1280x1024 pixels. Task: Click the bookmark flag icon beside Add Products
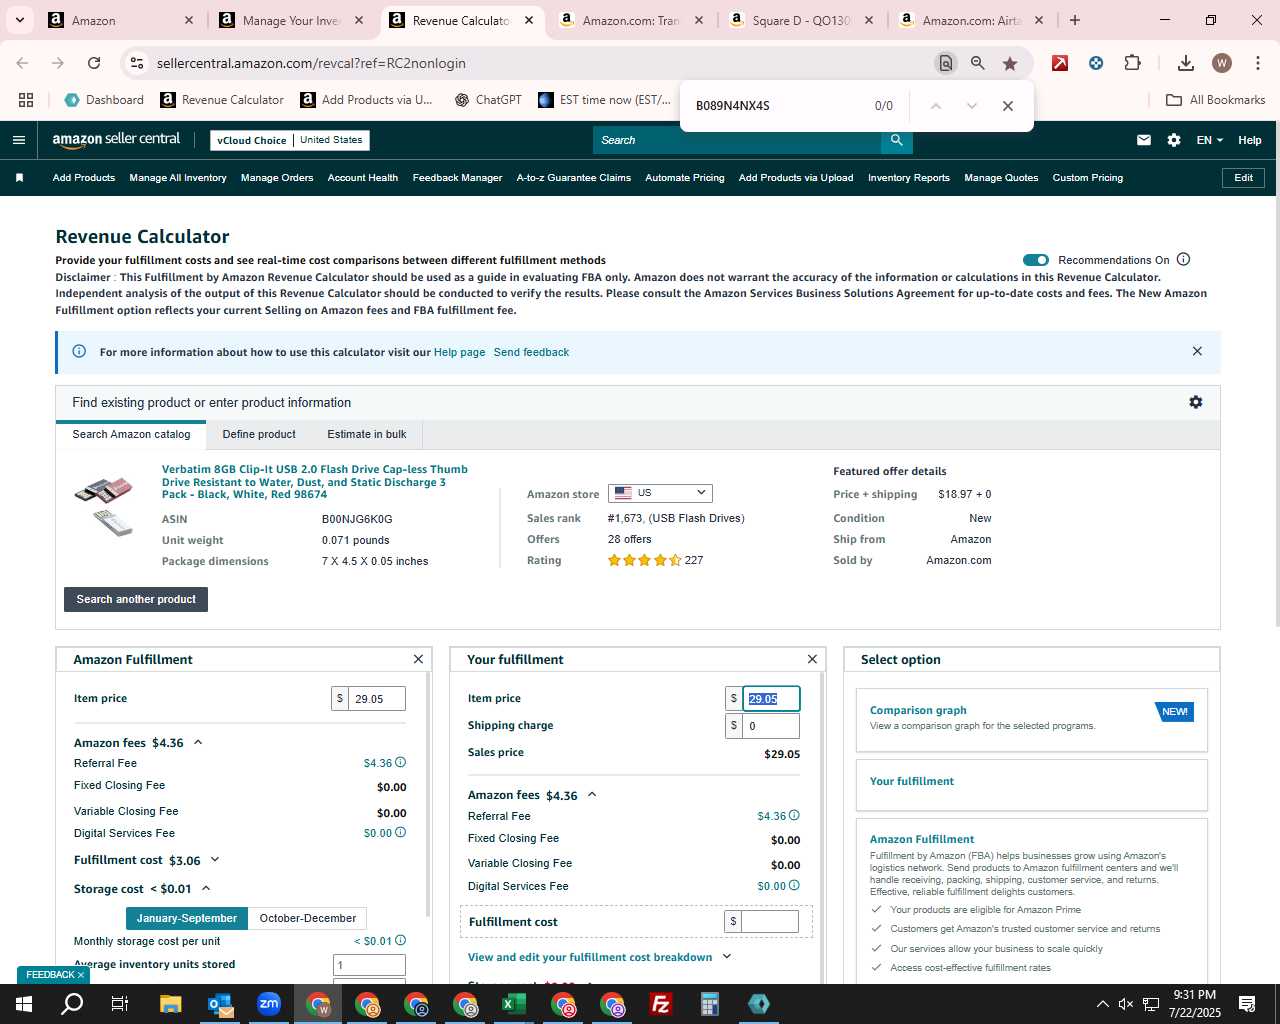pyautogui.click(x=19, y=178)
